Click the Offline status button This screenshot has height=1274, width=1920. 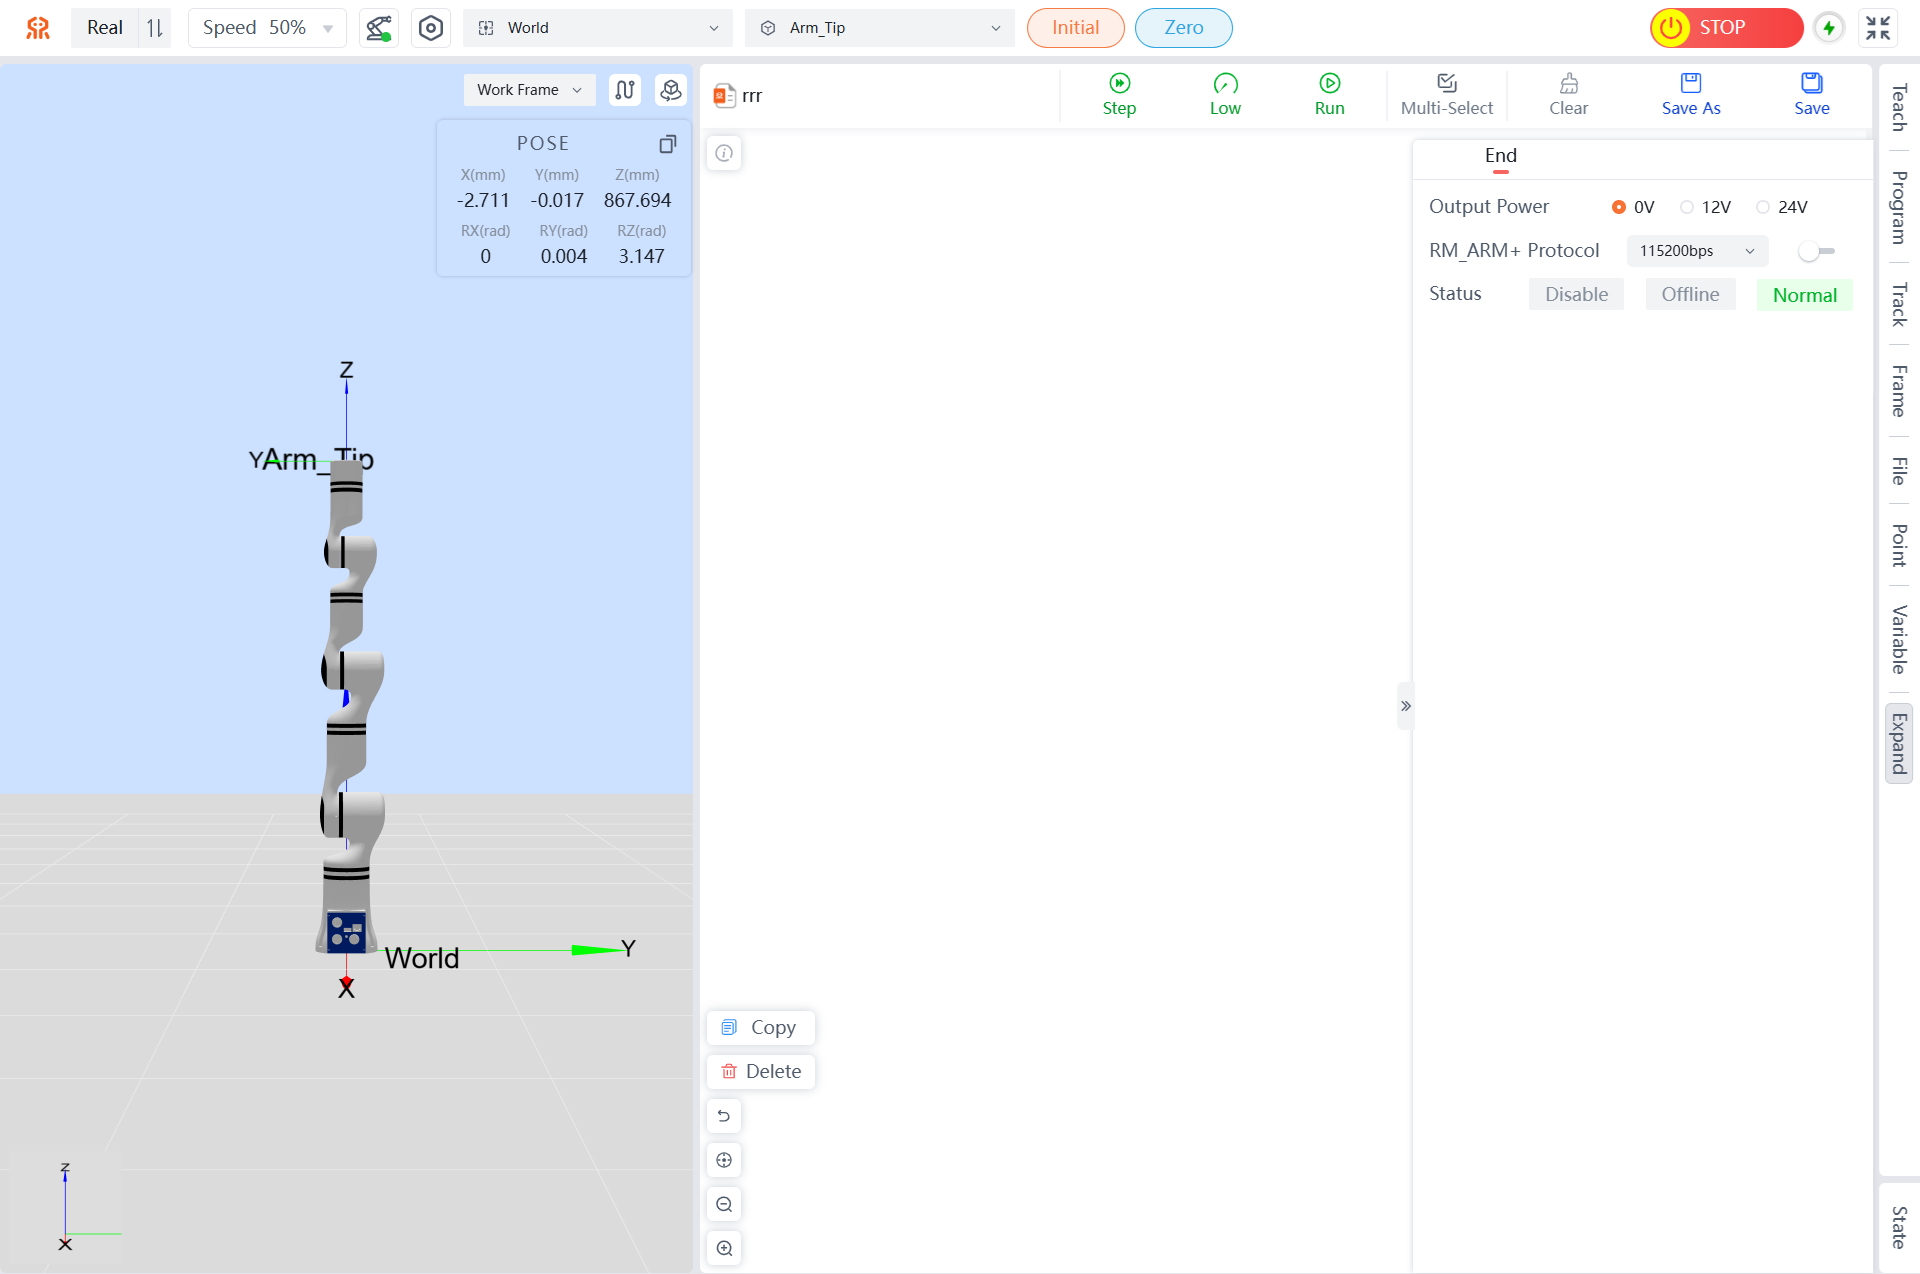[x=1690, y=295]
